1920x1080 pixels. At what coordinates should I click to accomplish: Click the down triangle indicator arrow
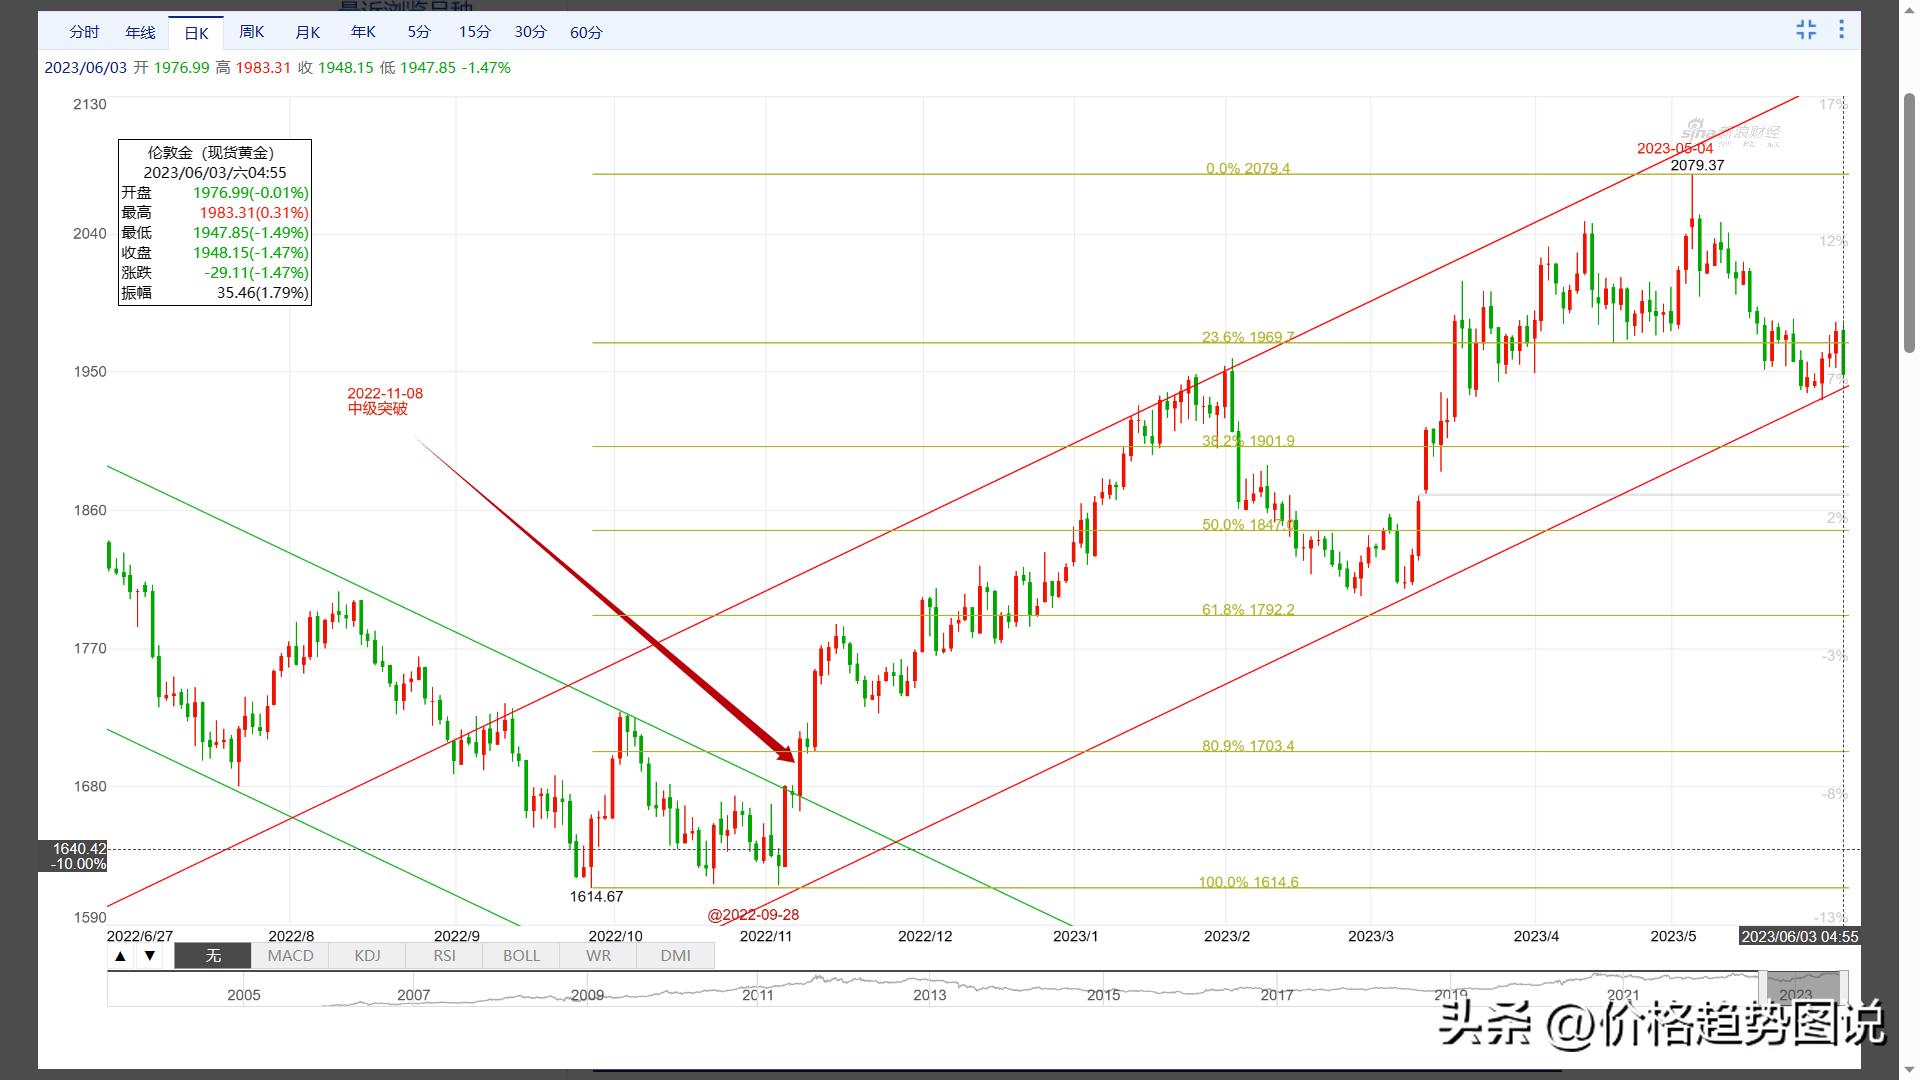click(x=150, y=956)
